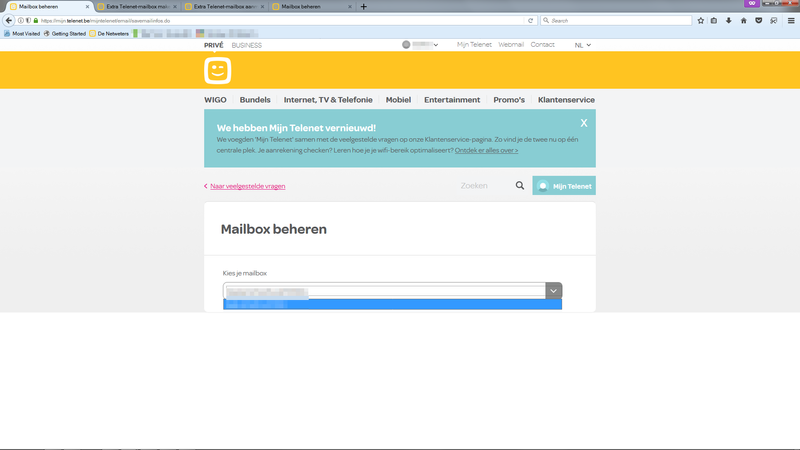
Task: Select the BUSINESS site section
Action: pos(246,45)
